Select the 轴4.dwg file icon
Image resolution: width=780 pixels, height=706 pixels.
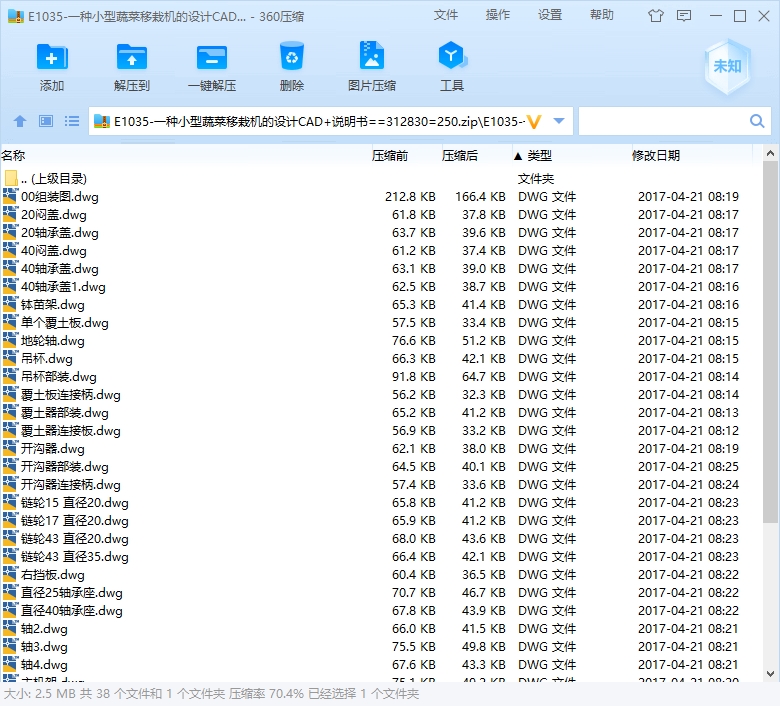[x=10, y=664]
